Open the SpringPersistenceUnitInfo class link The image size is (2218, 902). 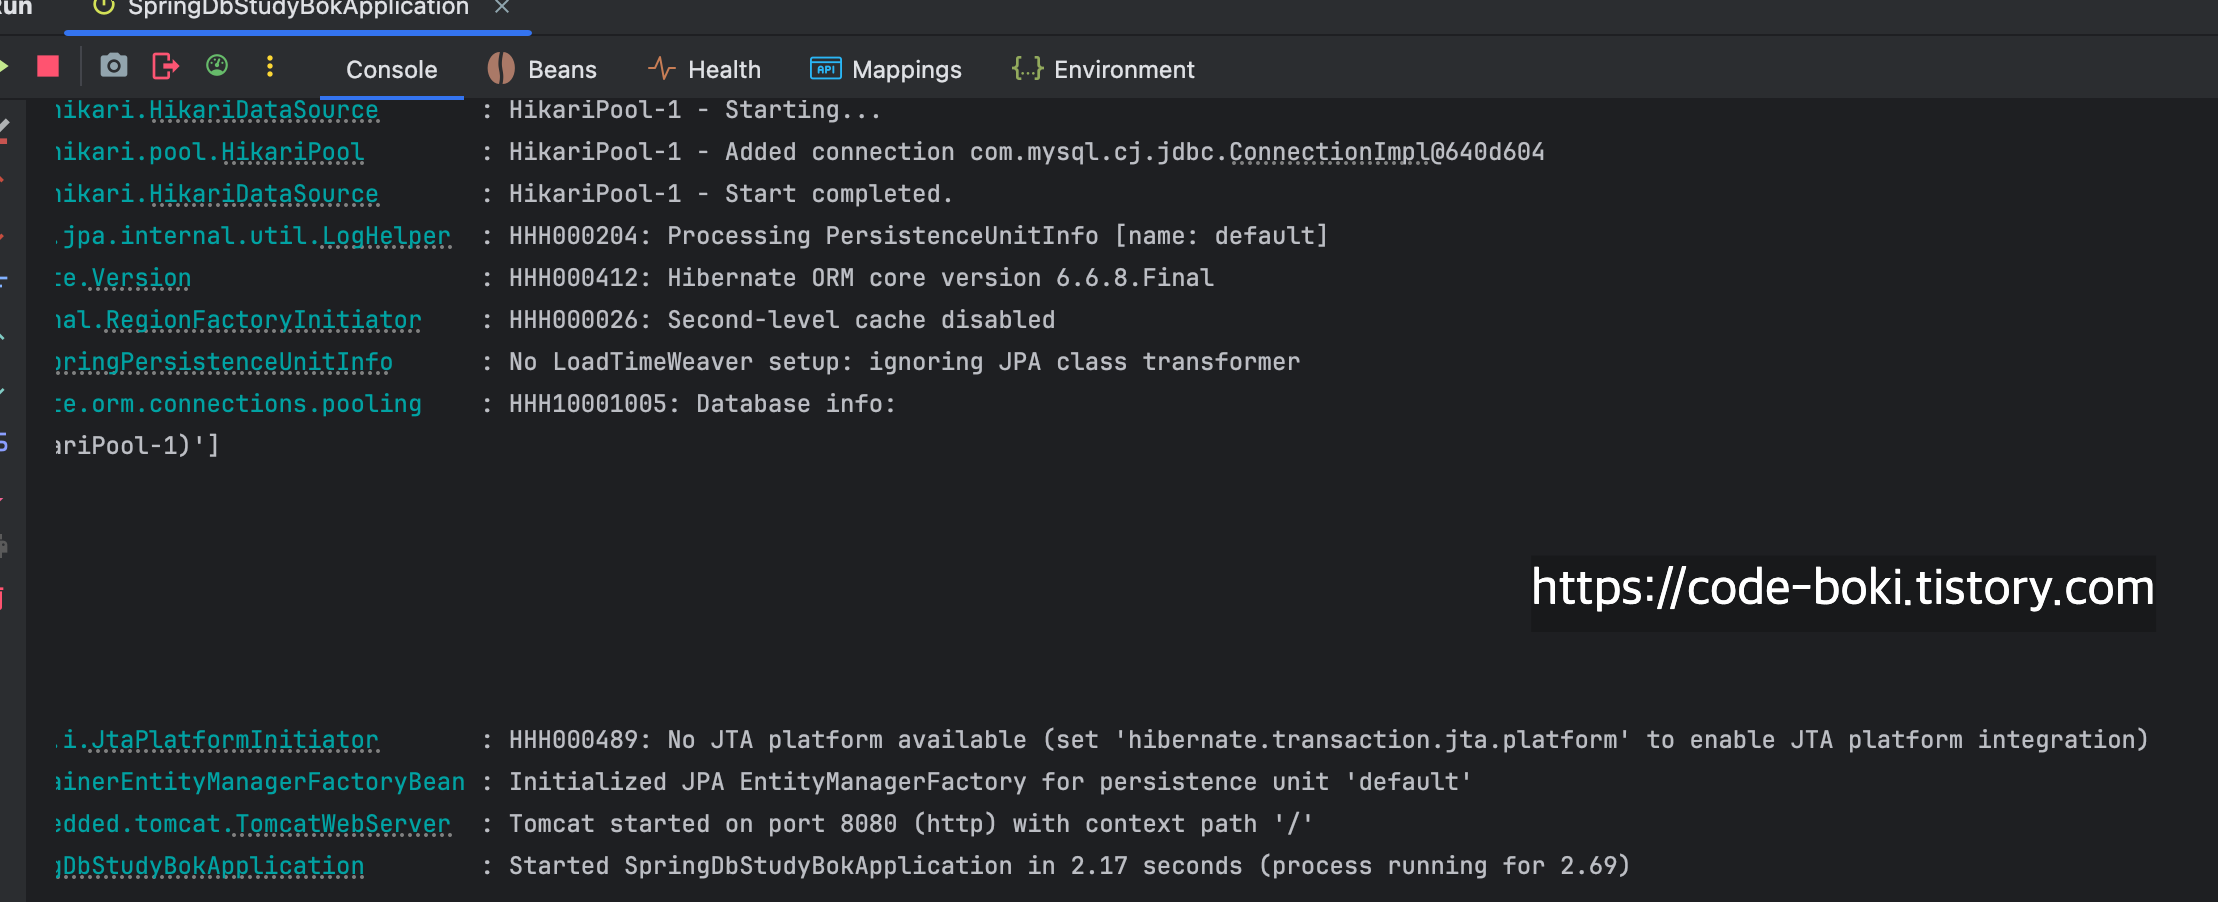pos(224,362)
